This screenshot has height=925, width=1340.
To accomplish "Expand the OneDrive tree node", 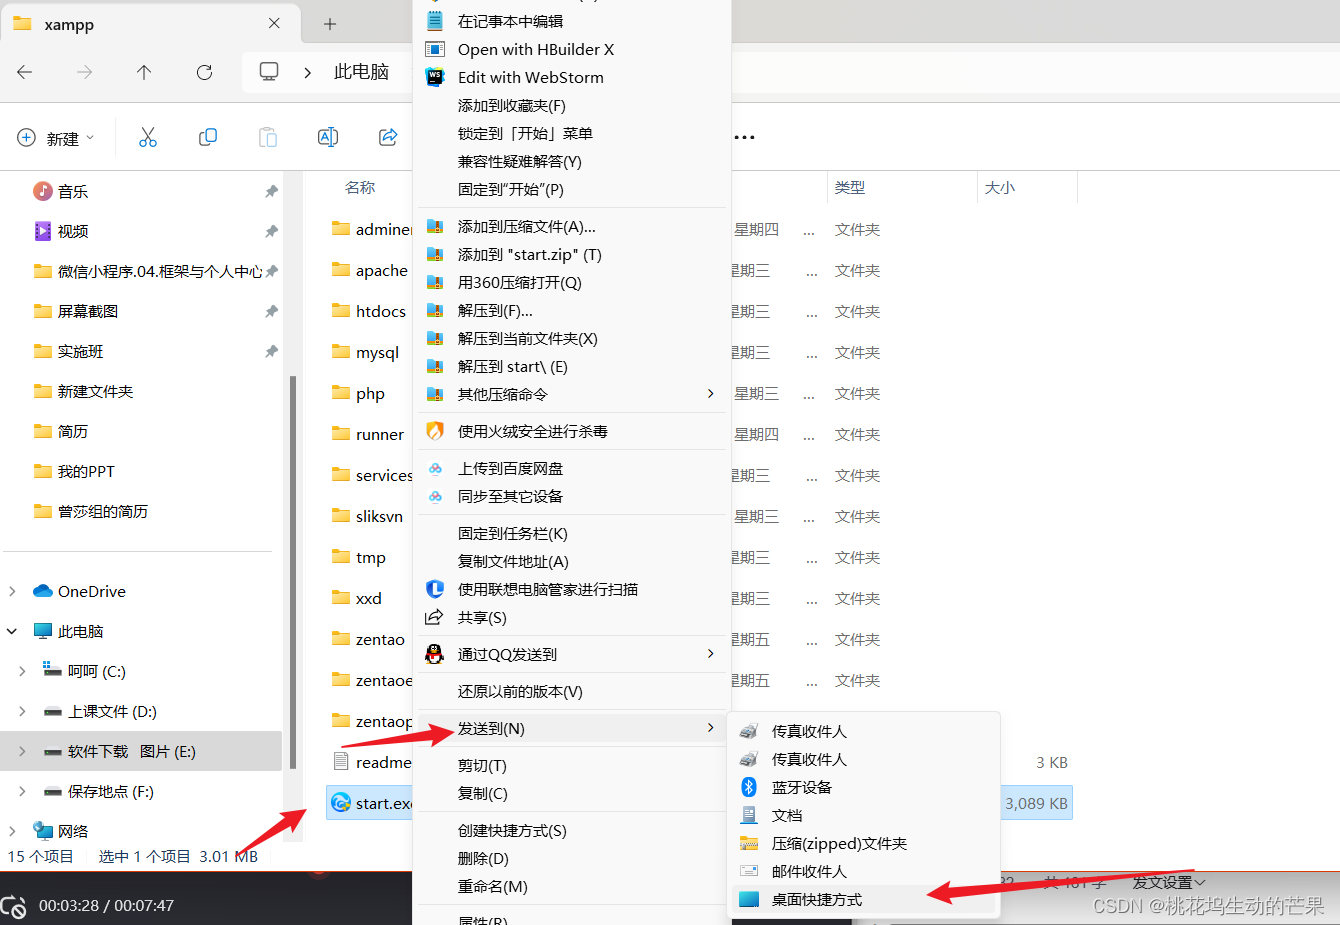I will (x=12, y=591).
